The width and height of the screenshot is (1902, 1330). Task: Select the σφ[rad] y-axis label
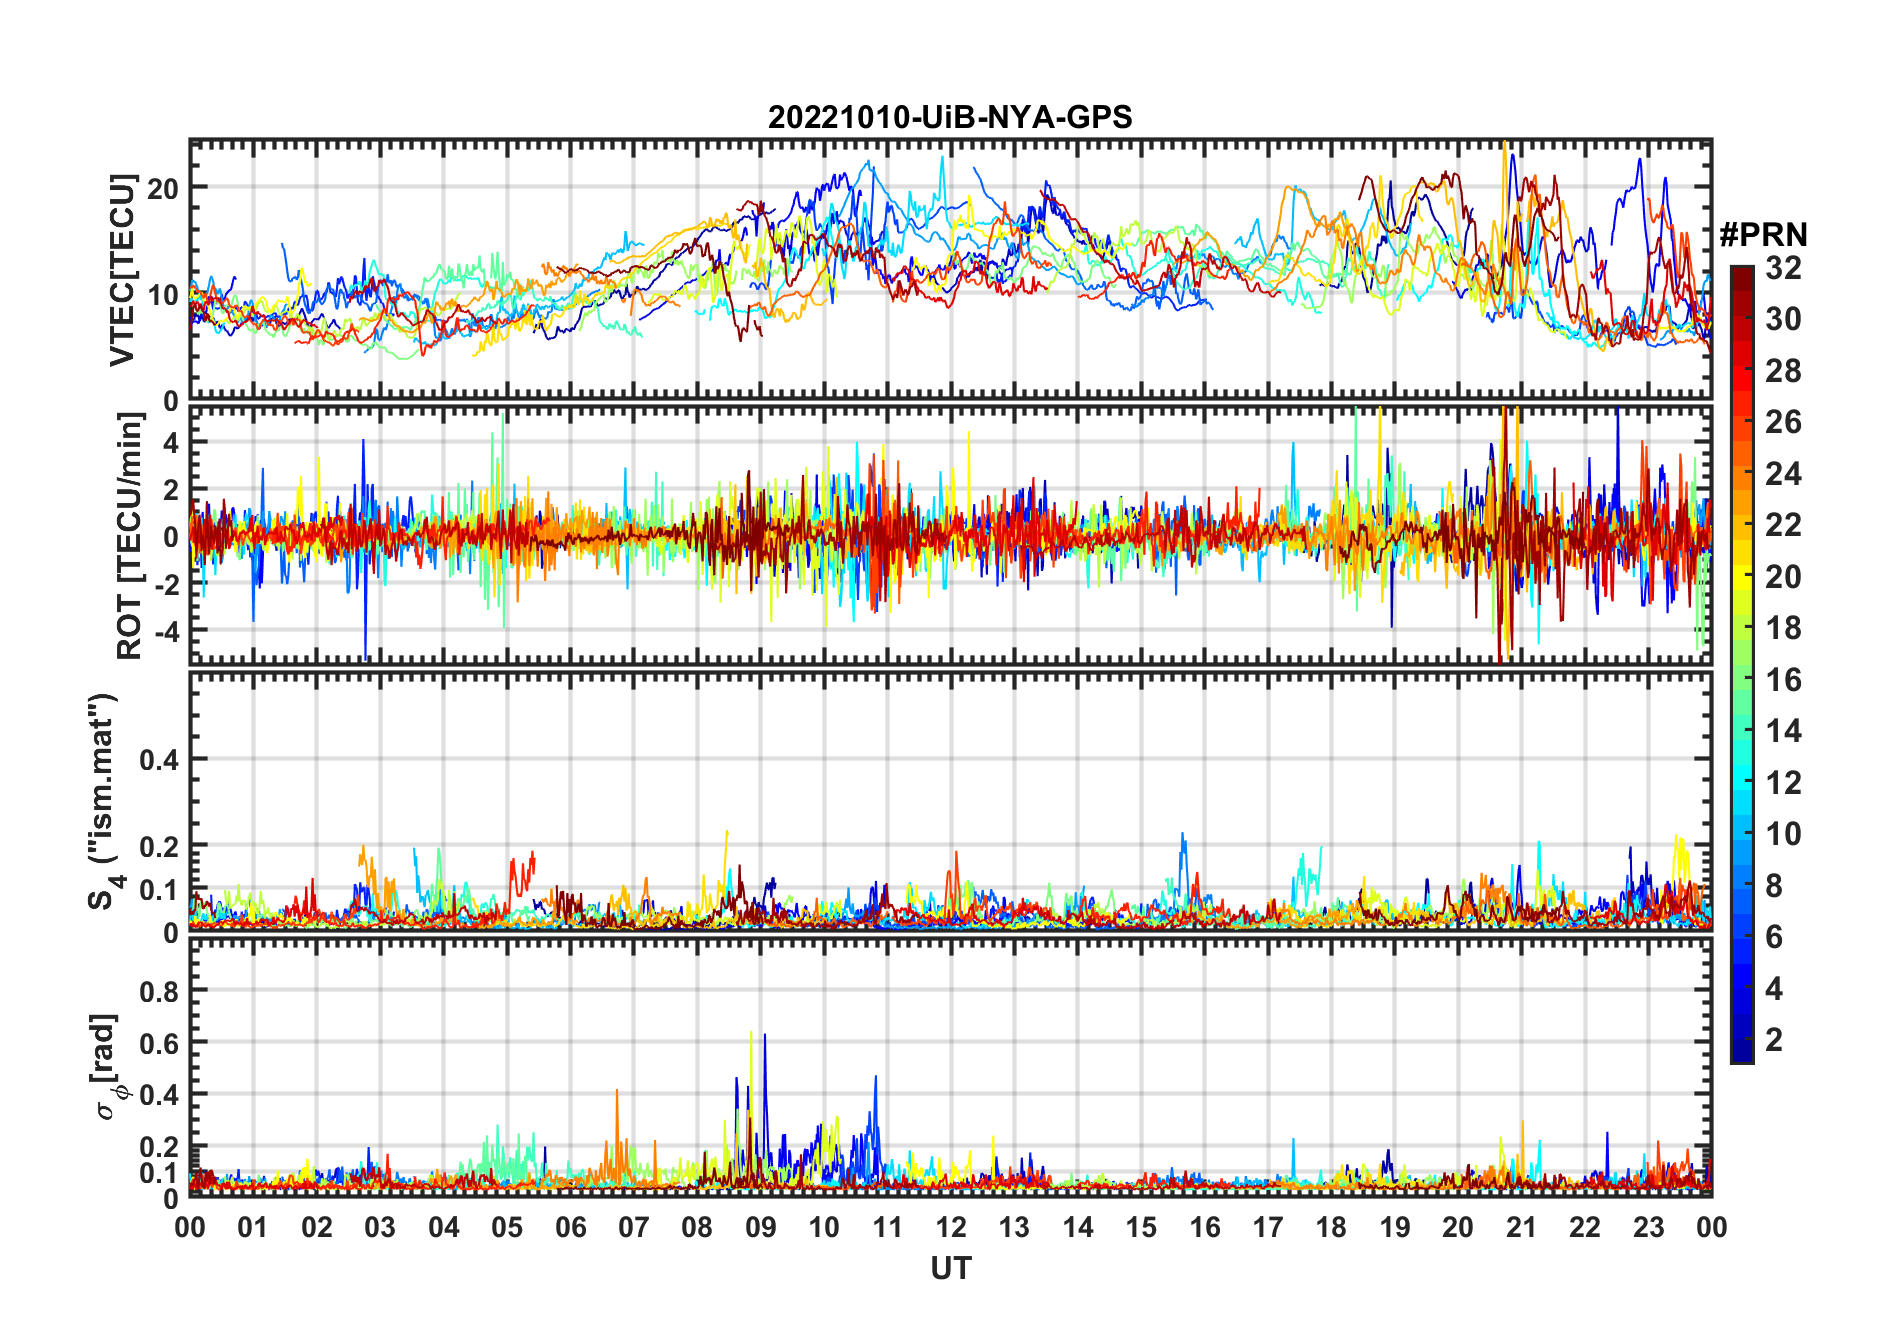coord(107,1066)
